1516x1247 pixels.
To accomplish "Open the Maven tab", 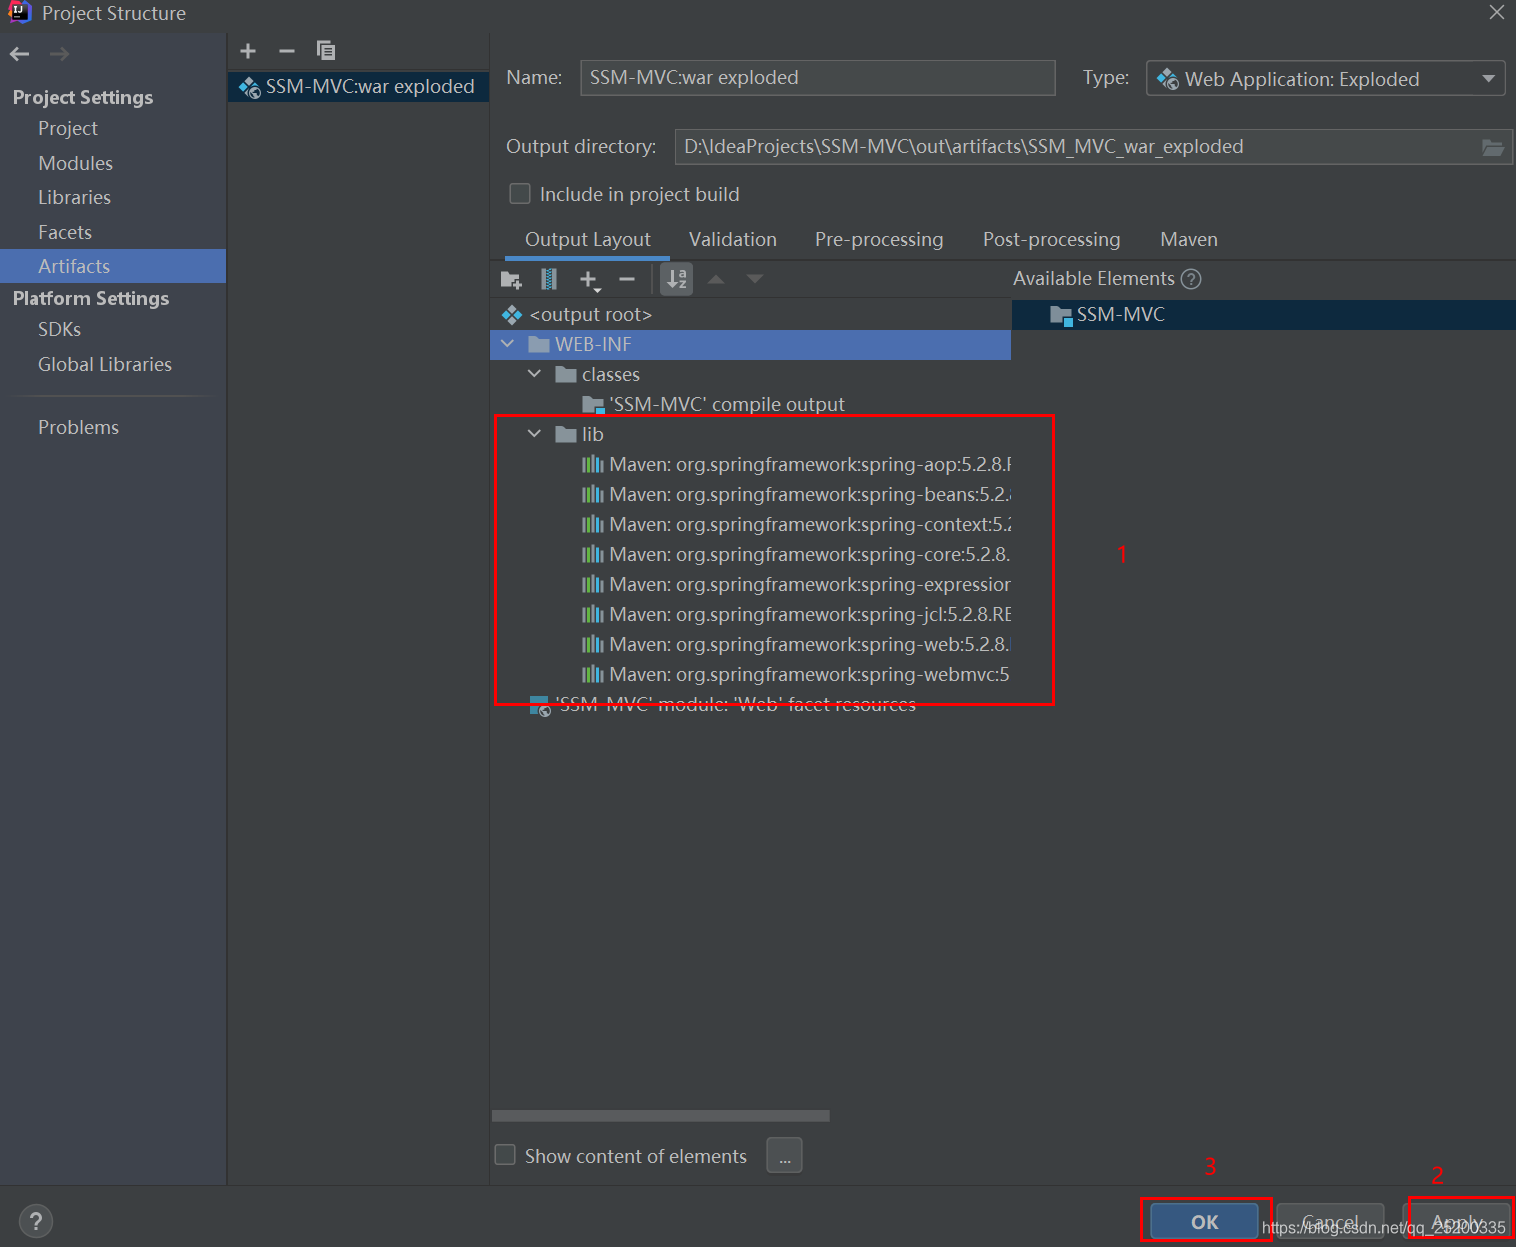I will (x=1189, y=240).
